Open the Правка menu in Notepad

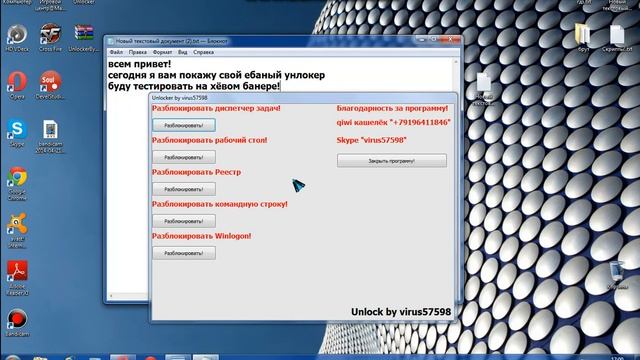[138, 52]
